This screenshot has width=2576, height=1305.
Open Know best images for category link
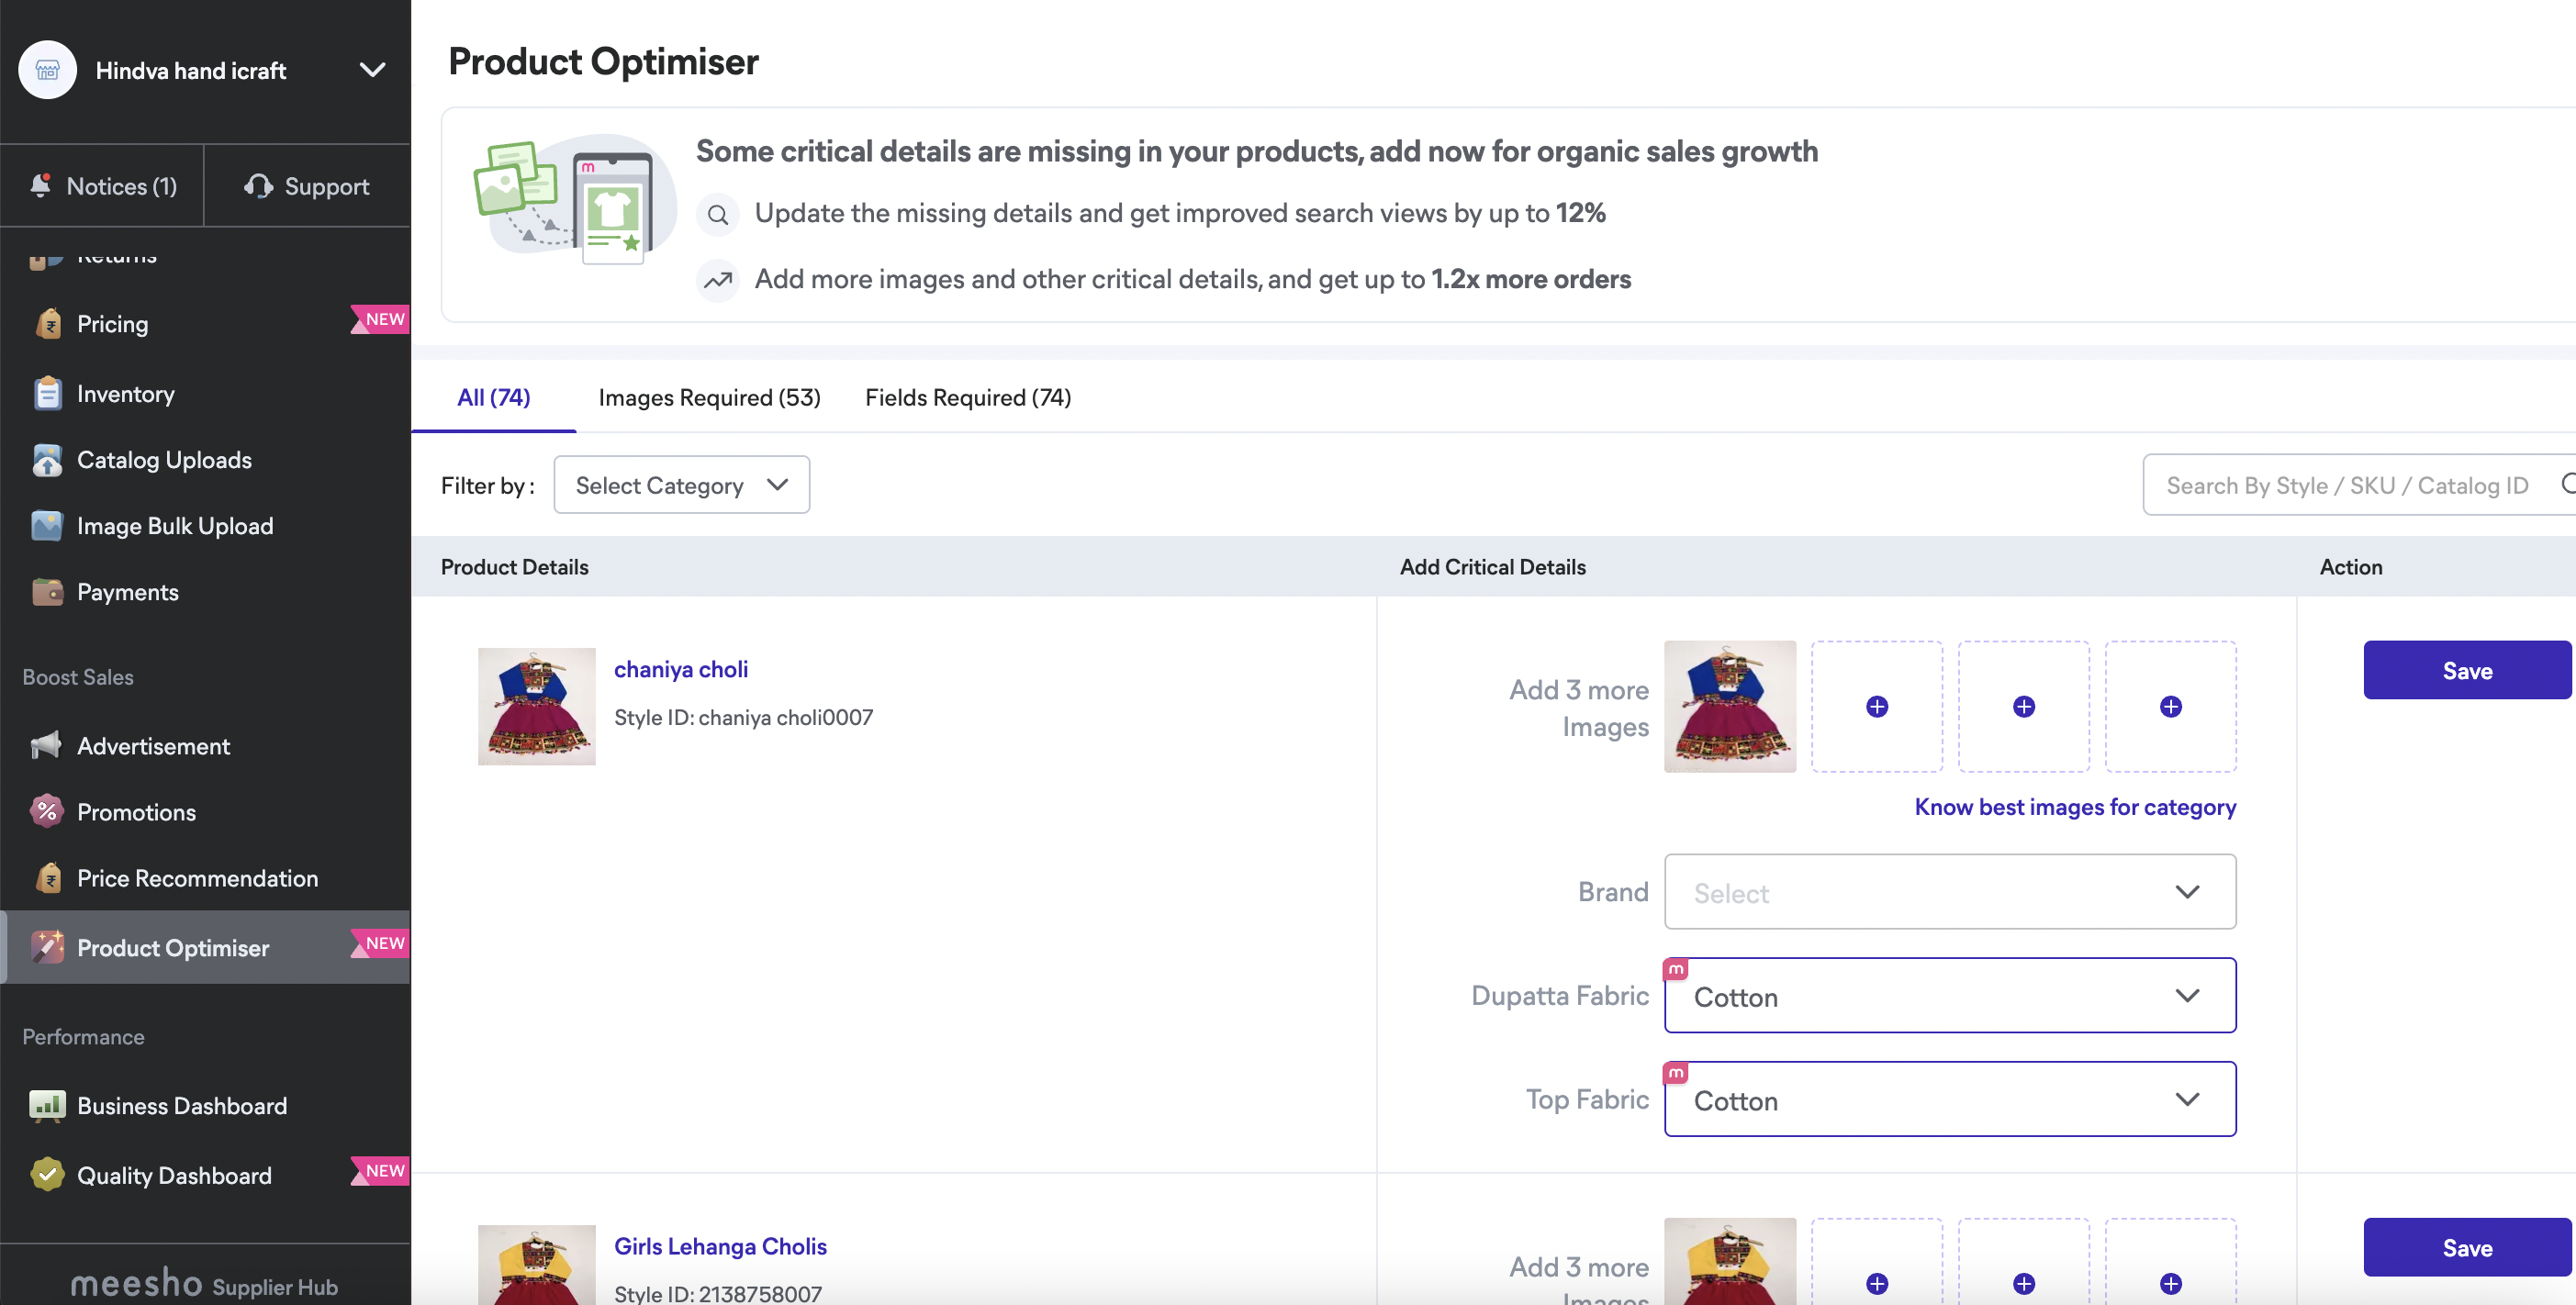[x=2074, y=807]
